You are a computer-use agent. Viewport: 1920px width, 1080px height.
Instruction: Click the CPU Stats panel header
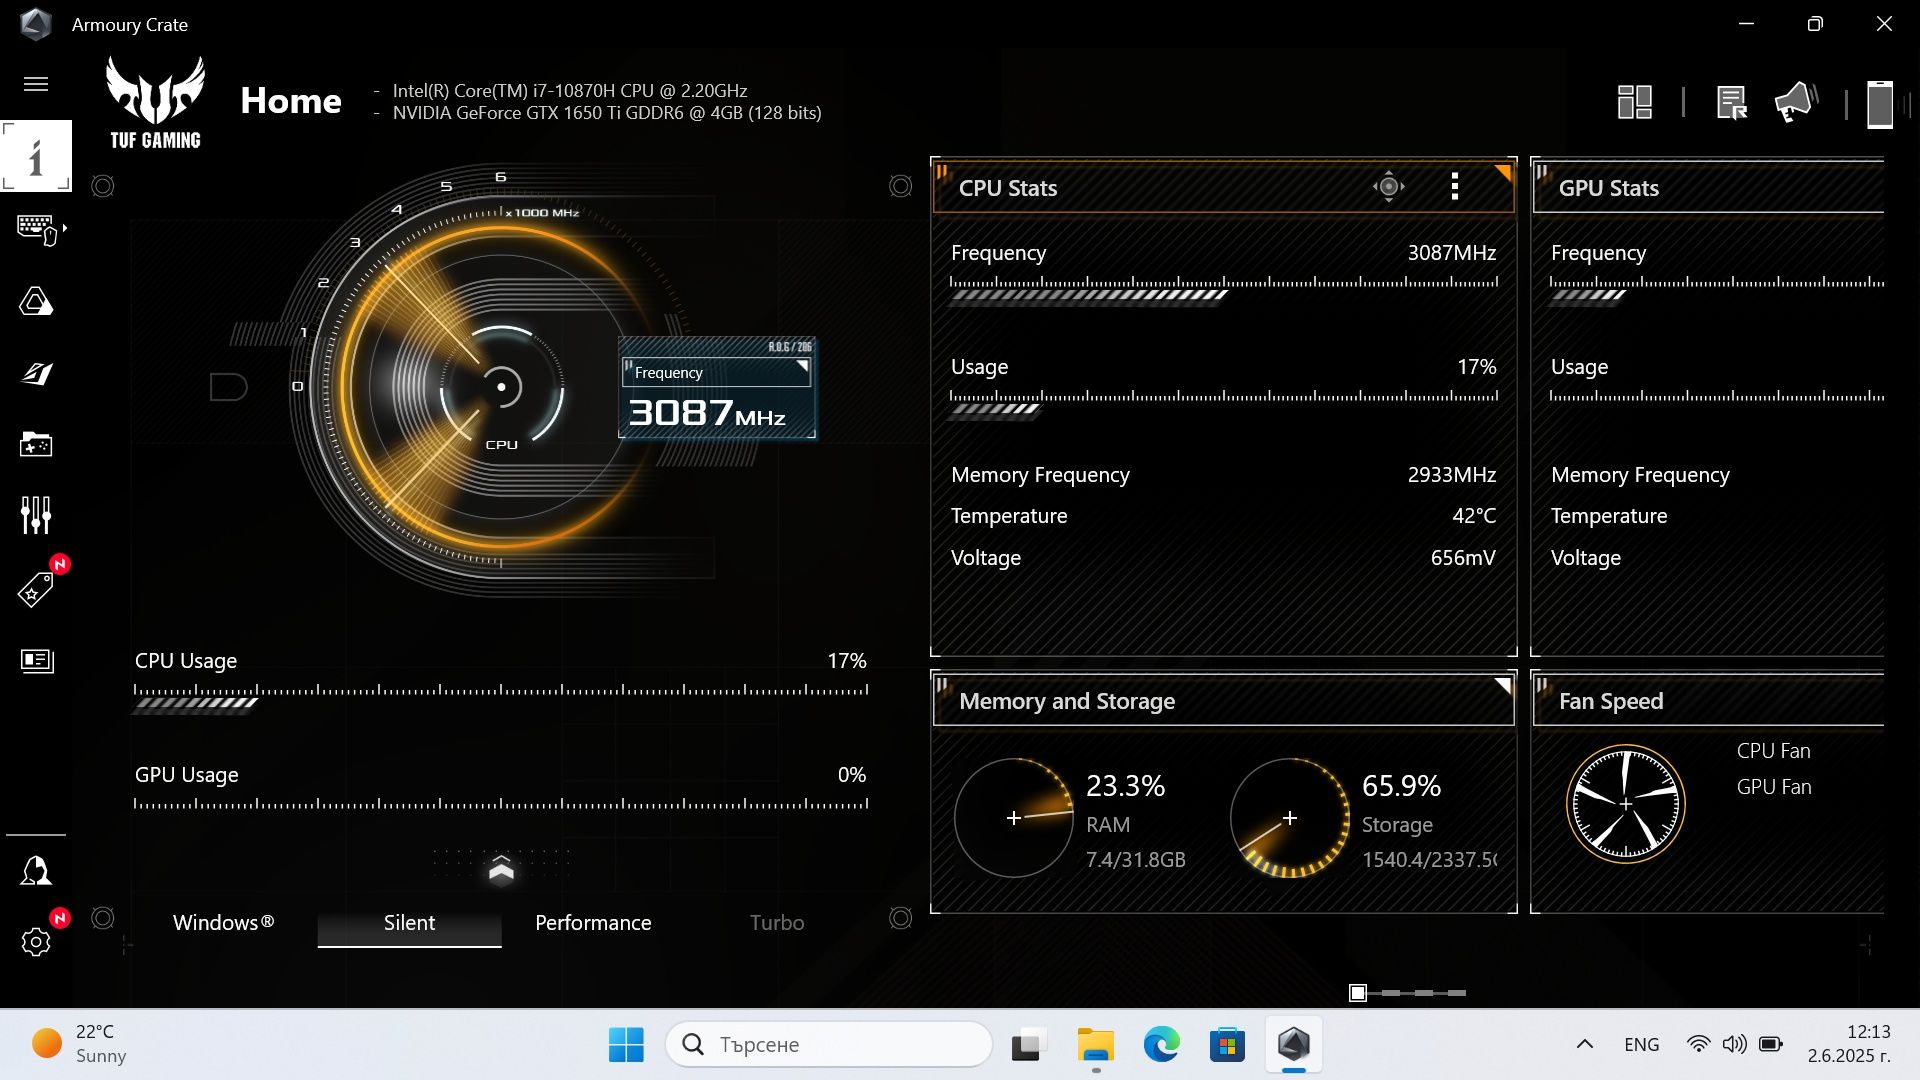pyautogui.click(x=1224, y=187)
